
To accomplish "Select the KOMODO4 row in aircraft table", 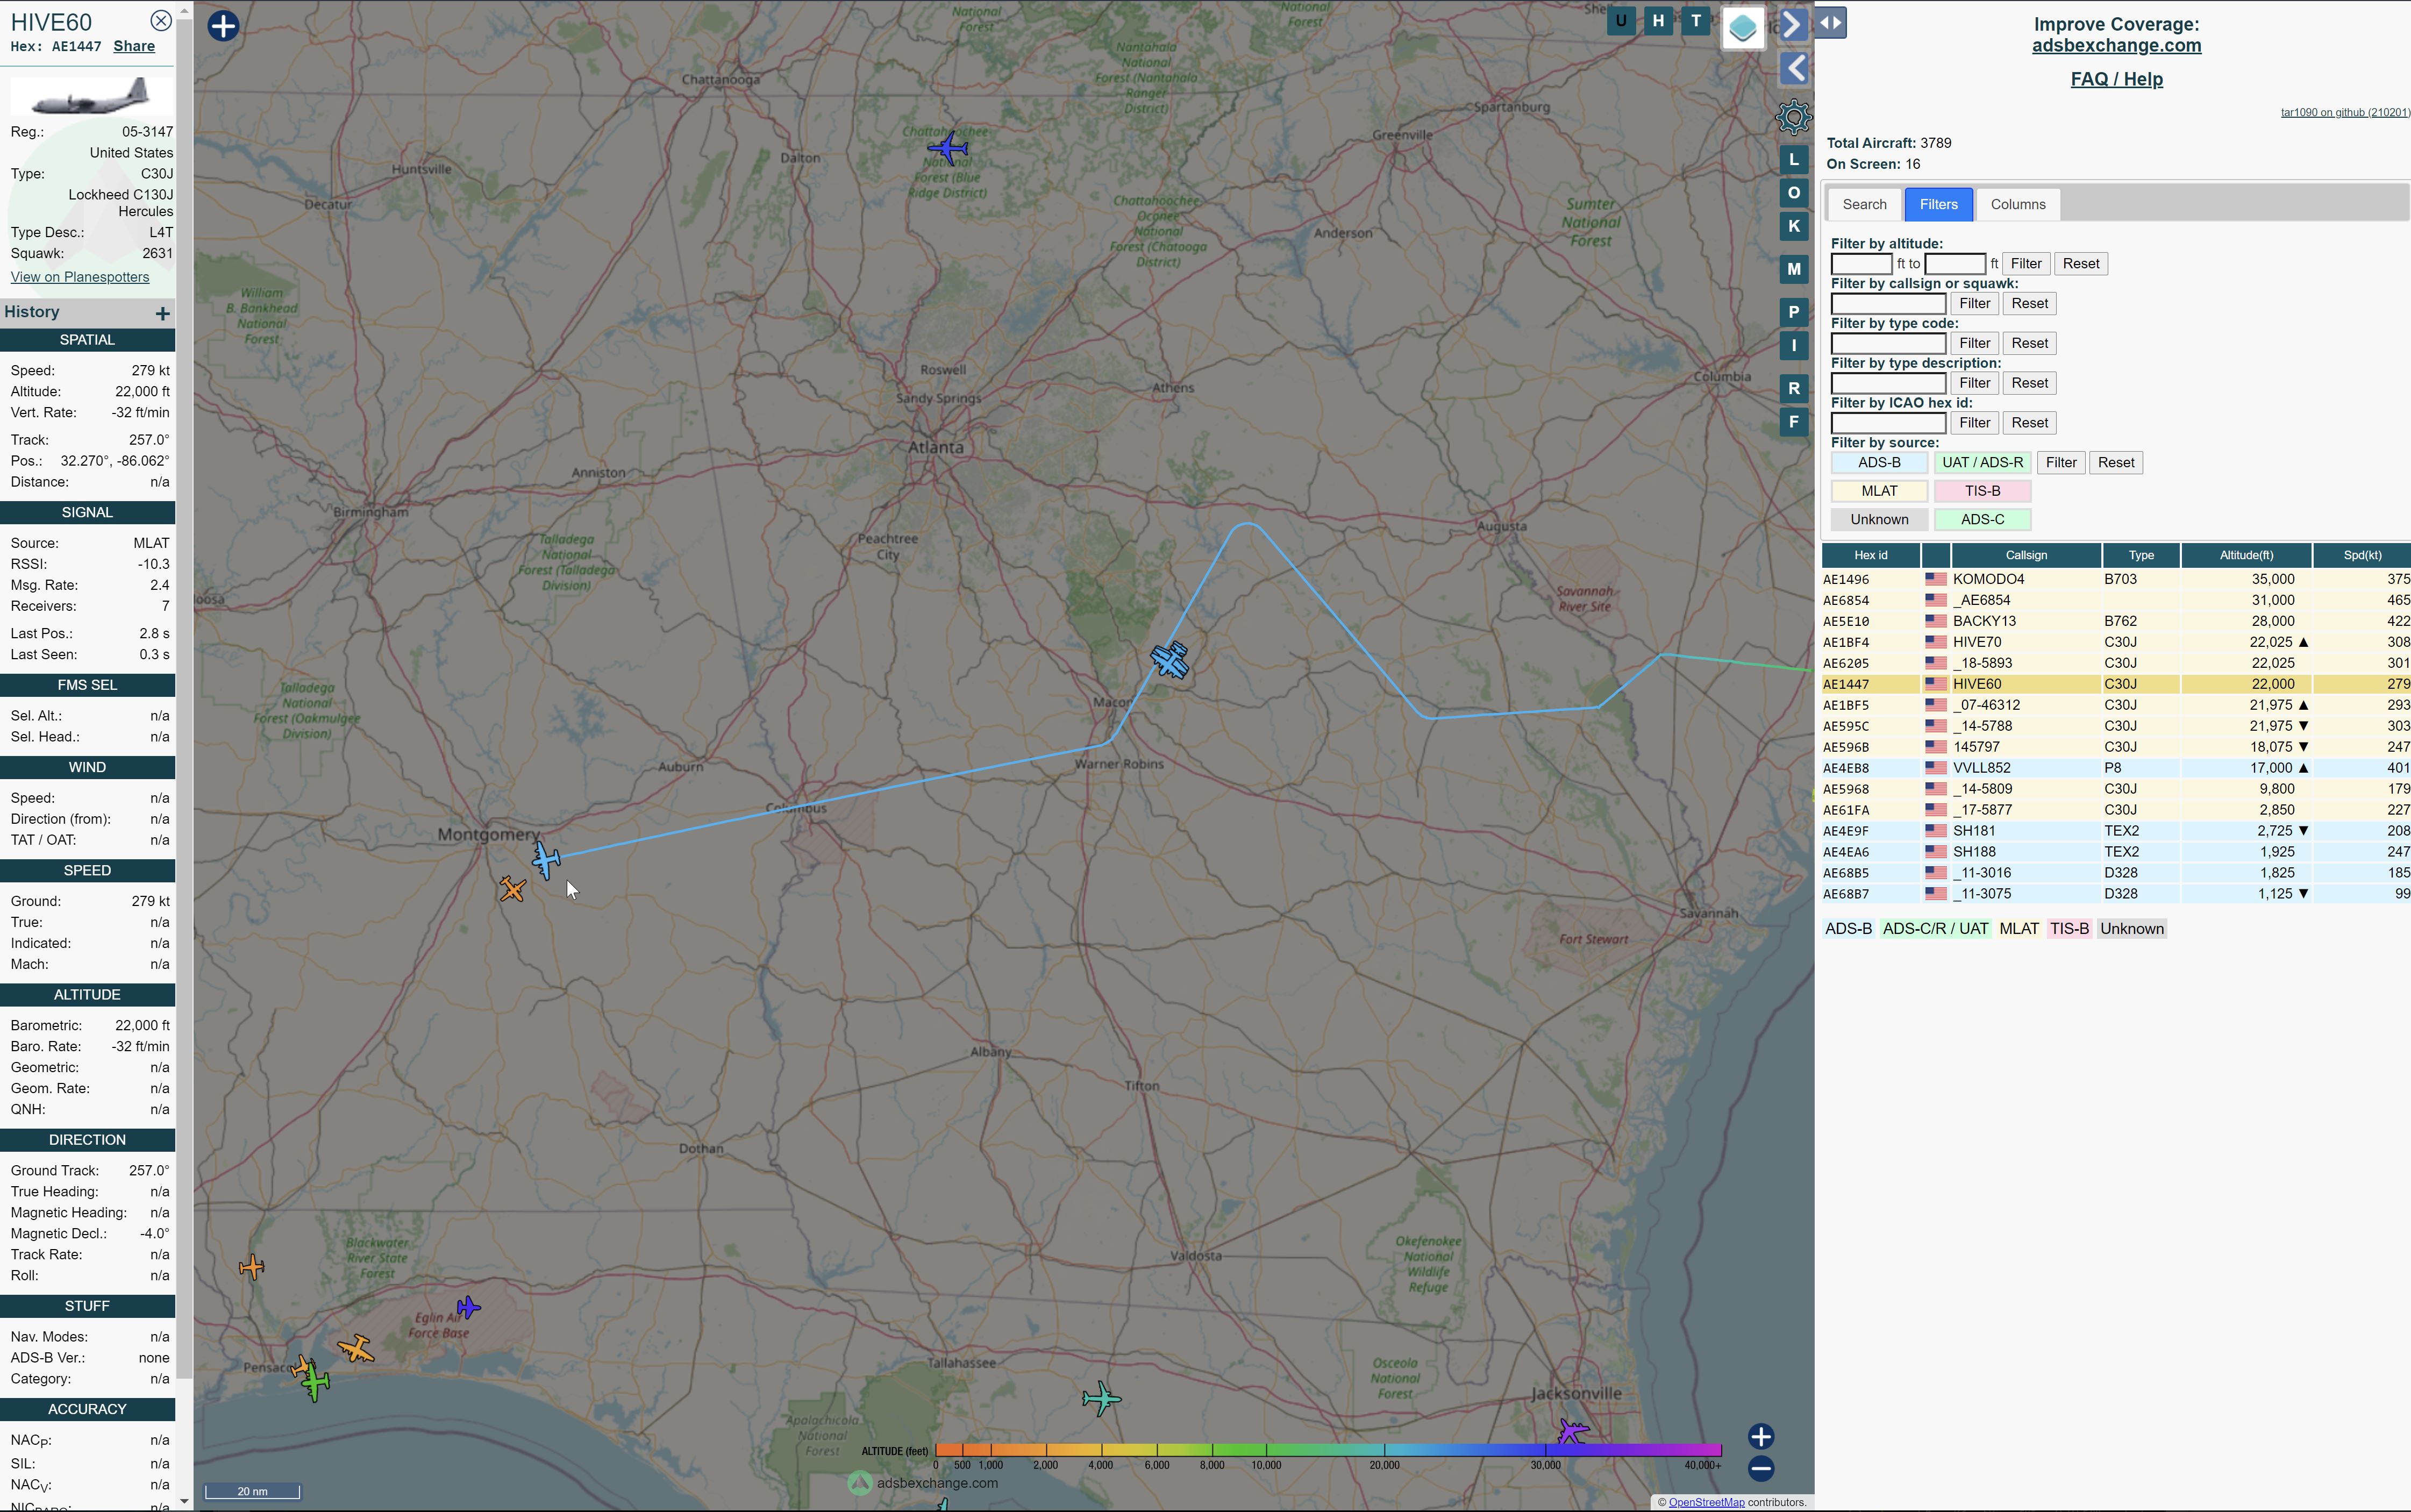I will click(2115, 579).
